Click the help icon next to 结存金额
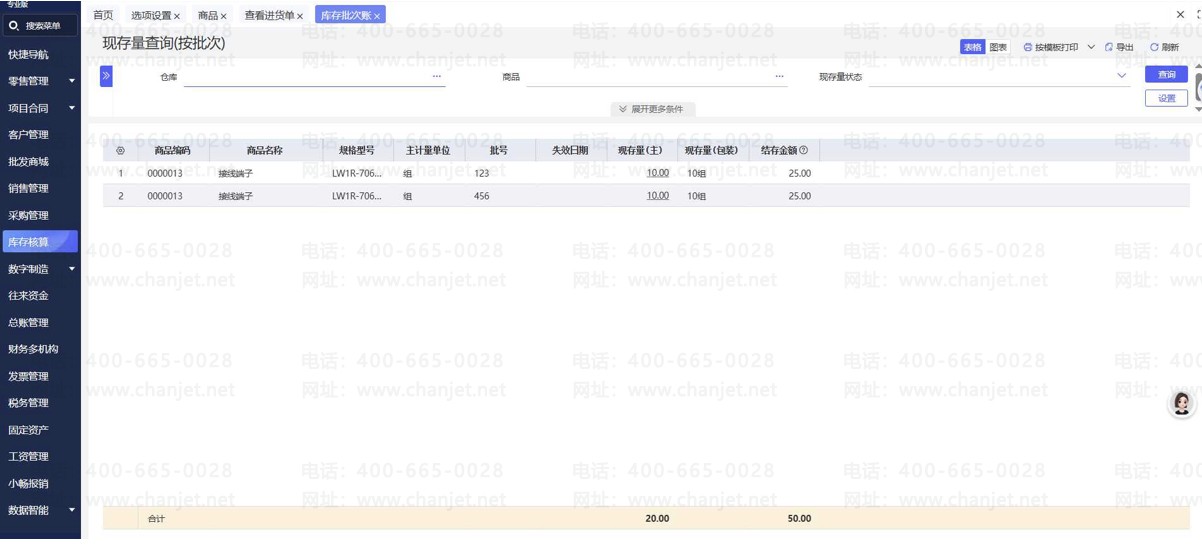This screenshot has width=1202, height=548. coord(803,151)
